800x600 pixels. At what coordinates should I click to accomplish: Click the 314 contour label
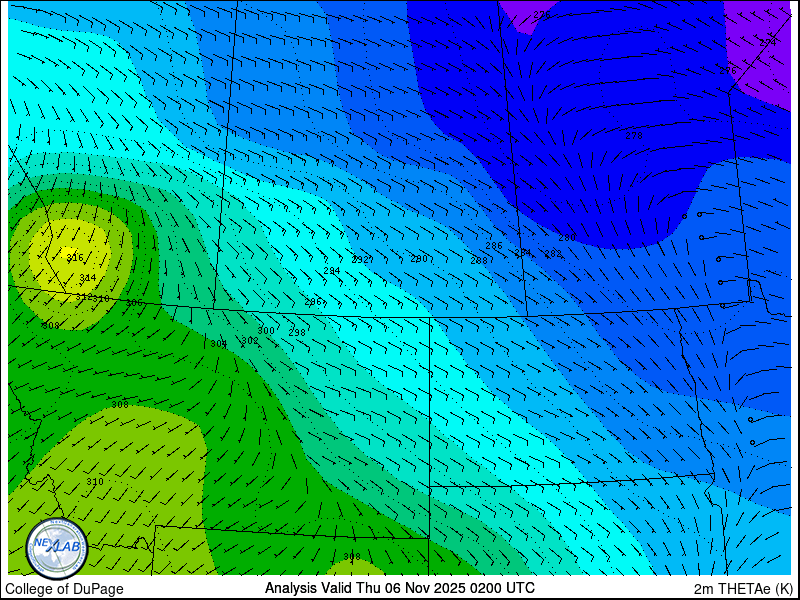(88, 278)
